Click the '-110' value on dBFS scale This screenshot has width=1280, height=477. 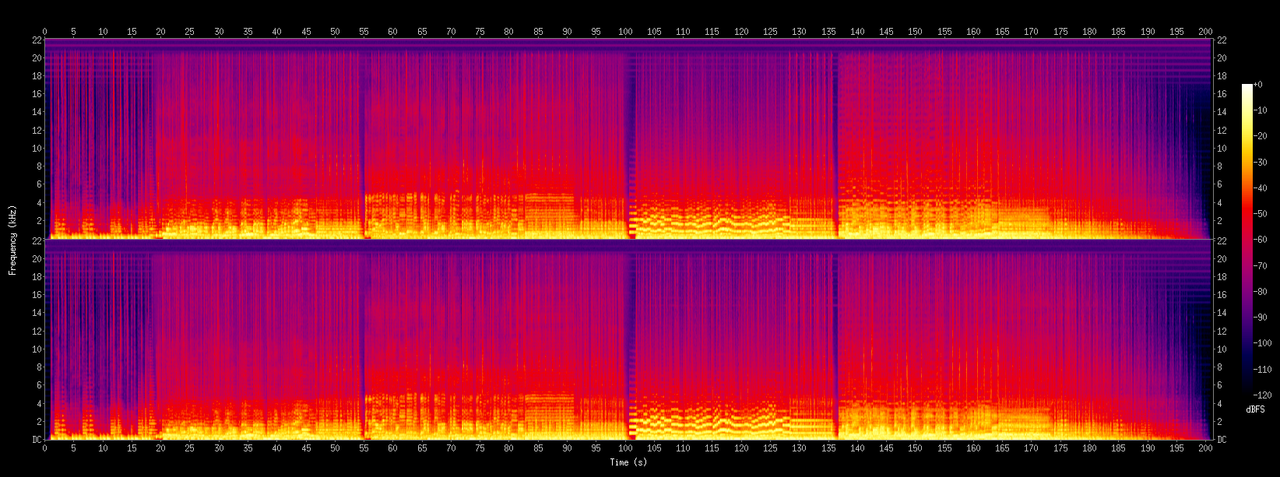point(1262,371)
